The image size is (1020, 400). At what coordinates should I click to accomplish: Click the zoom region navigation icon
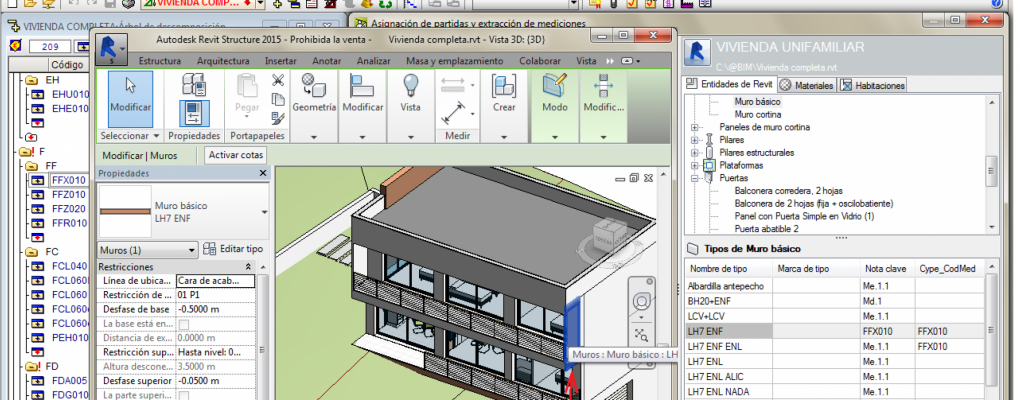coord(641,334)
